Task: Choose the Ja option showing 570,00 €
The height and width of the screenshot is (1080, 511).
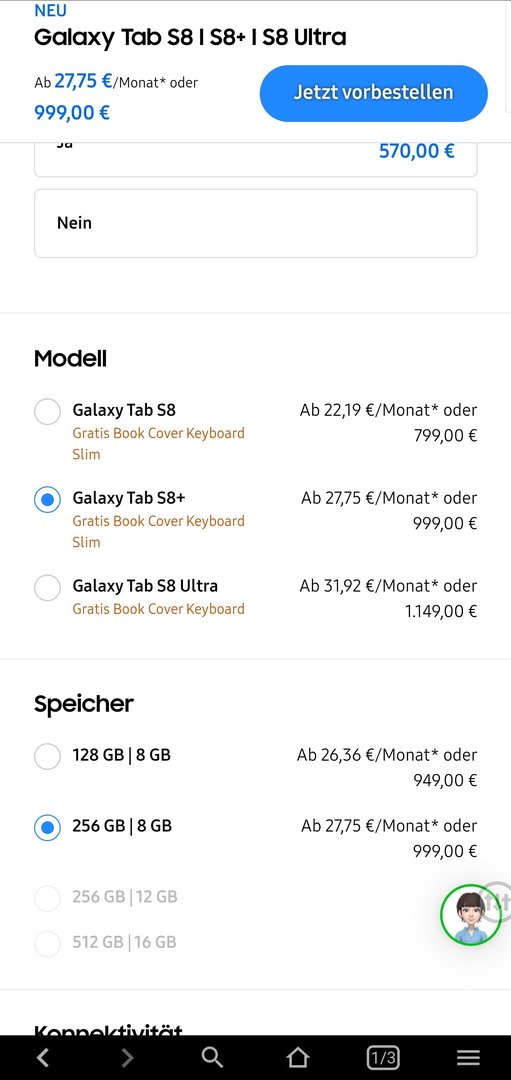Action: 256,158
